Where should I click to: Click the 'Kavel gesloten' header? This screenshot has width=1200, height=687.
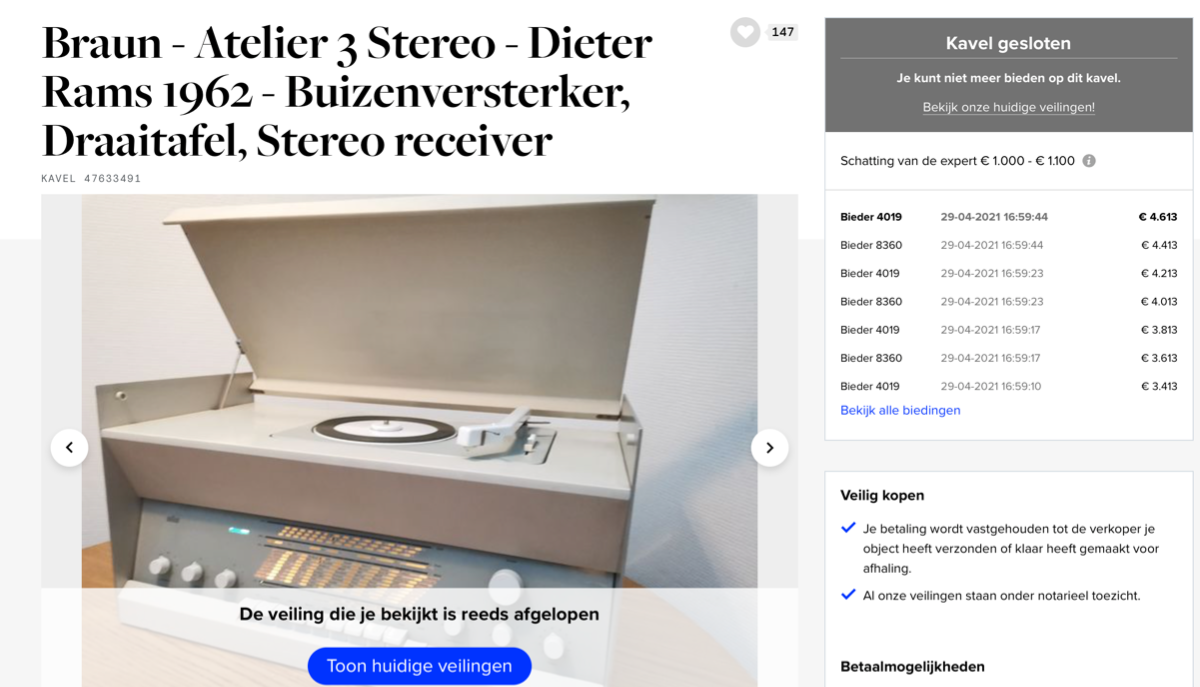point(1008,44)
